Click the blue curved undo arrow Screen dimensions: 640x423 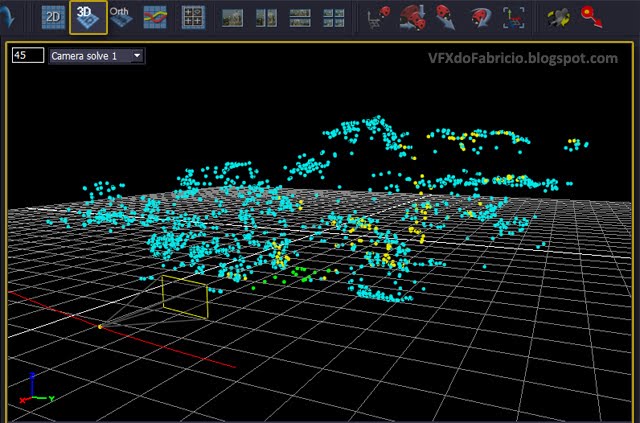pos(7,16)
